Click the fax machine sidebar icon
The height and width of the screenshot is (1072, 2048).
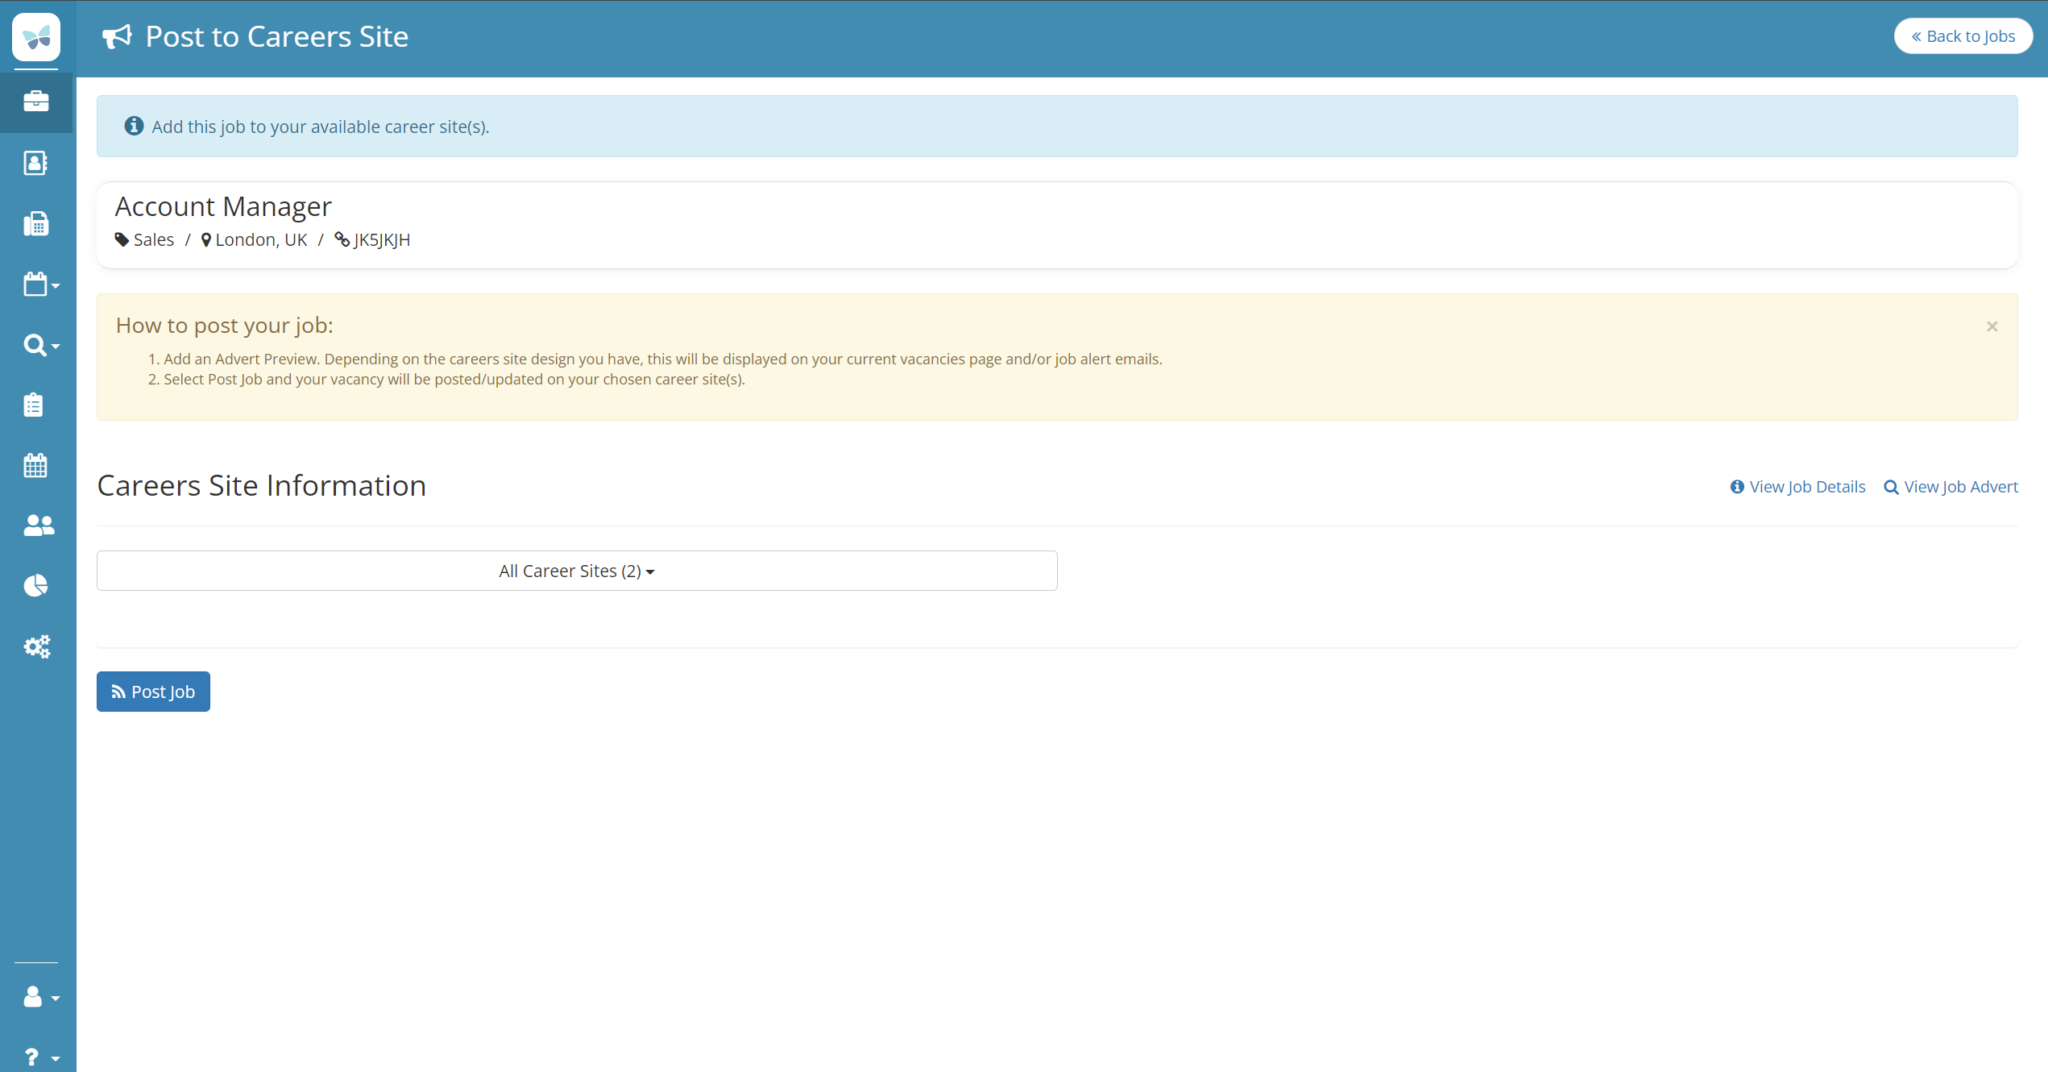[x=36, y=224]
